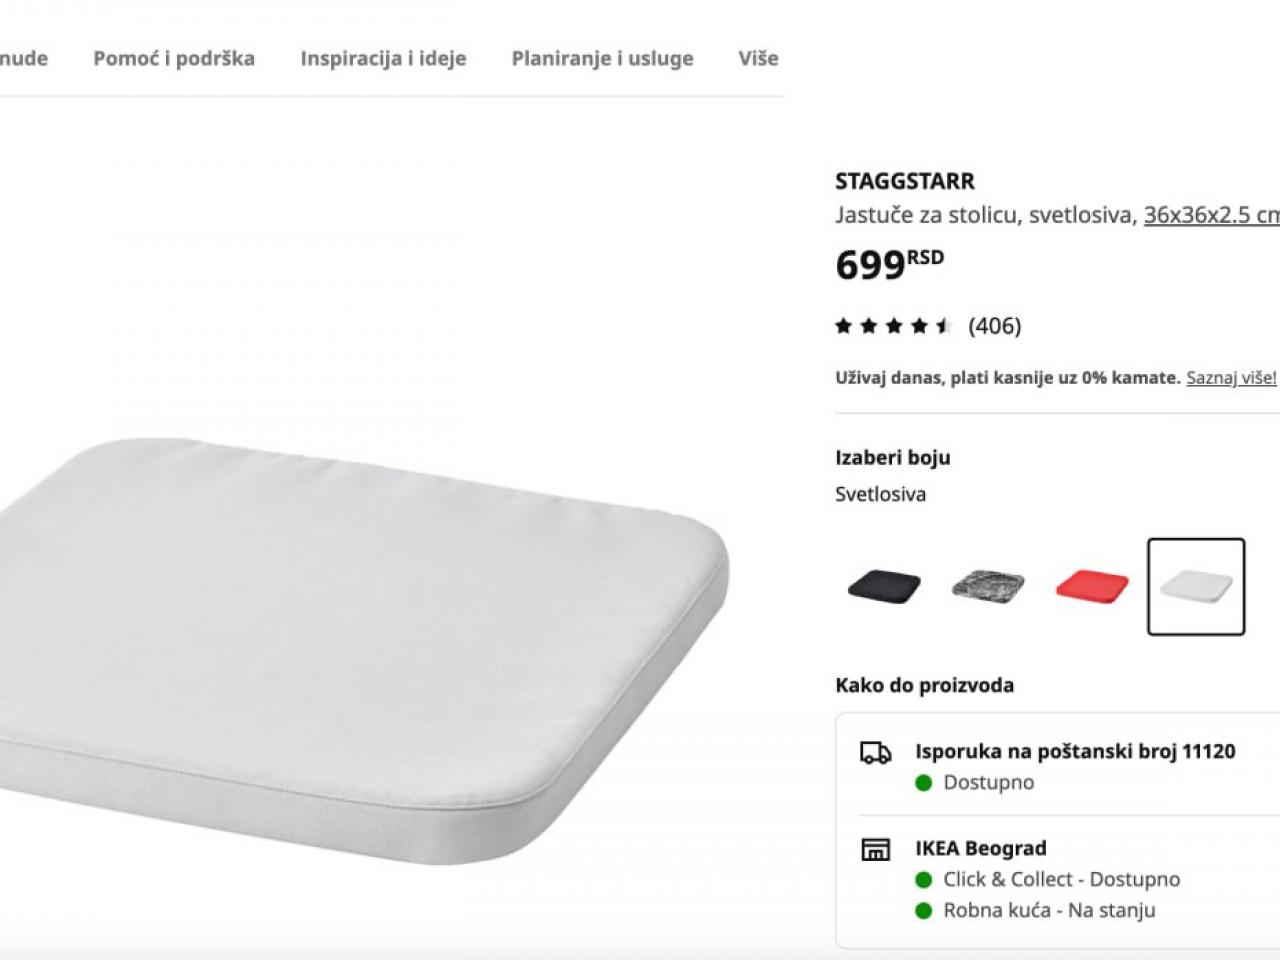The width and height of the screenshot is (1280, 960).
Task: Open the 406 reviews count
Action: (995, 326)
